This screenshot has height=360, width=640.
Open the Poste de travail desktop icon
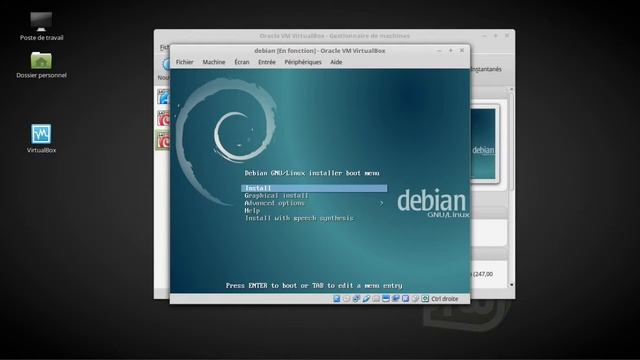click(x=41, y=27)
